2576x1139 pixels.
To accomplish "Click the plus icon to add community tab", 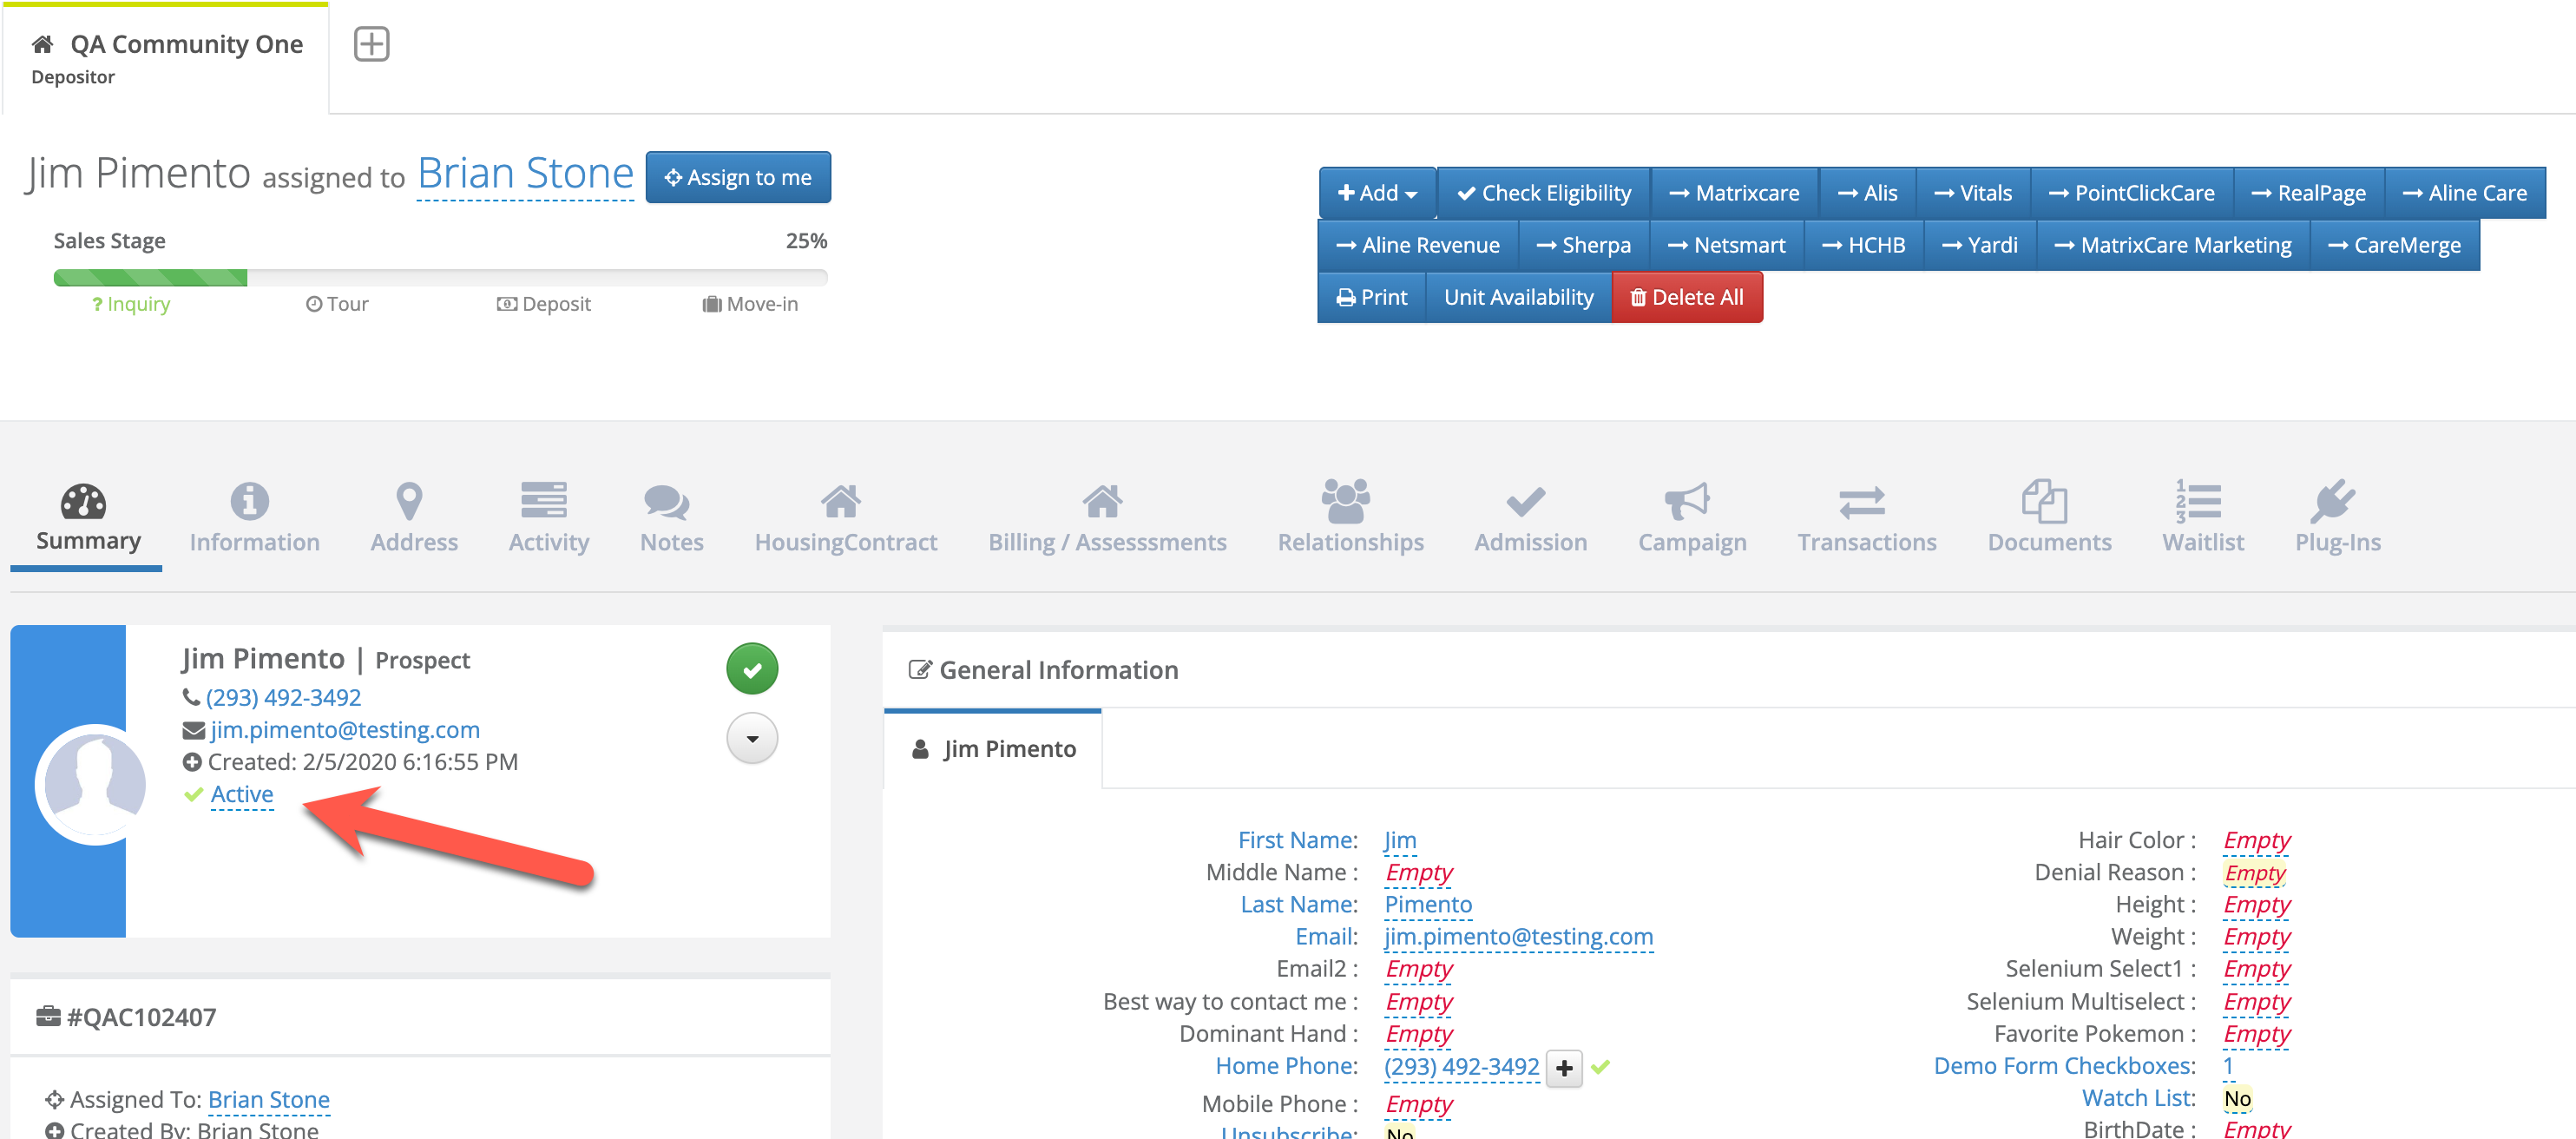I will click(372, 44).
